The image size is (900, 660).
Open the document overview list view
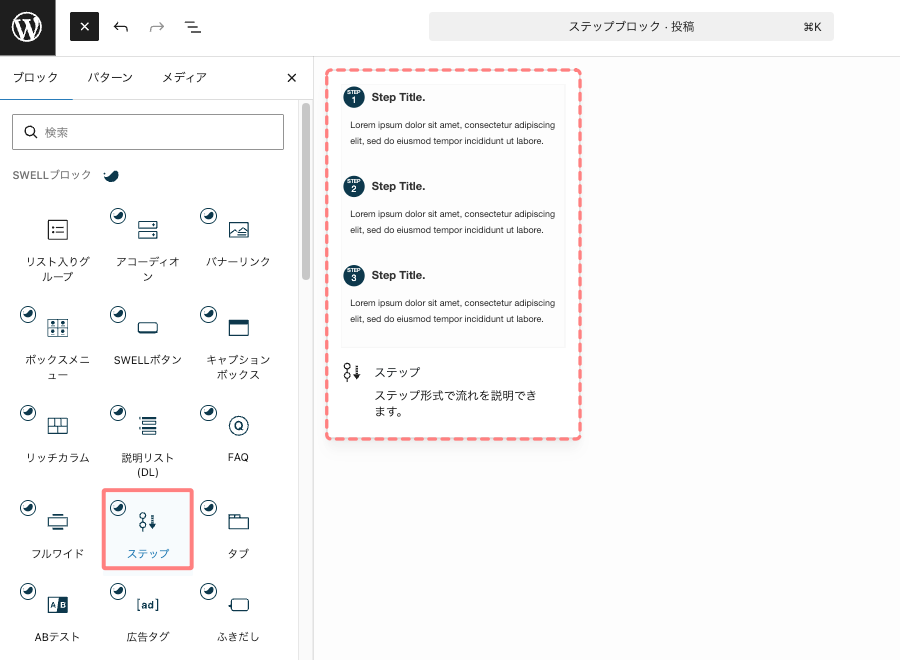pyautogui.click(x=192, y=27)
